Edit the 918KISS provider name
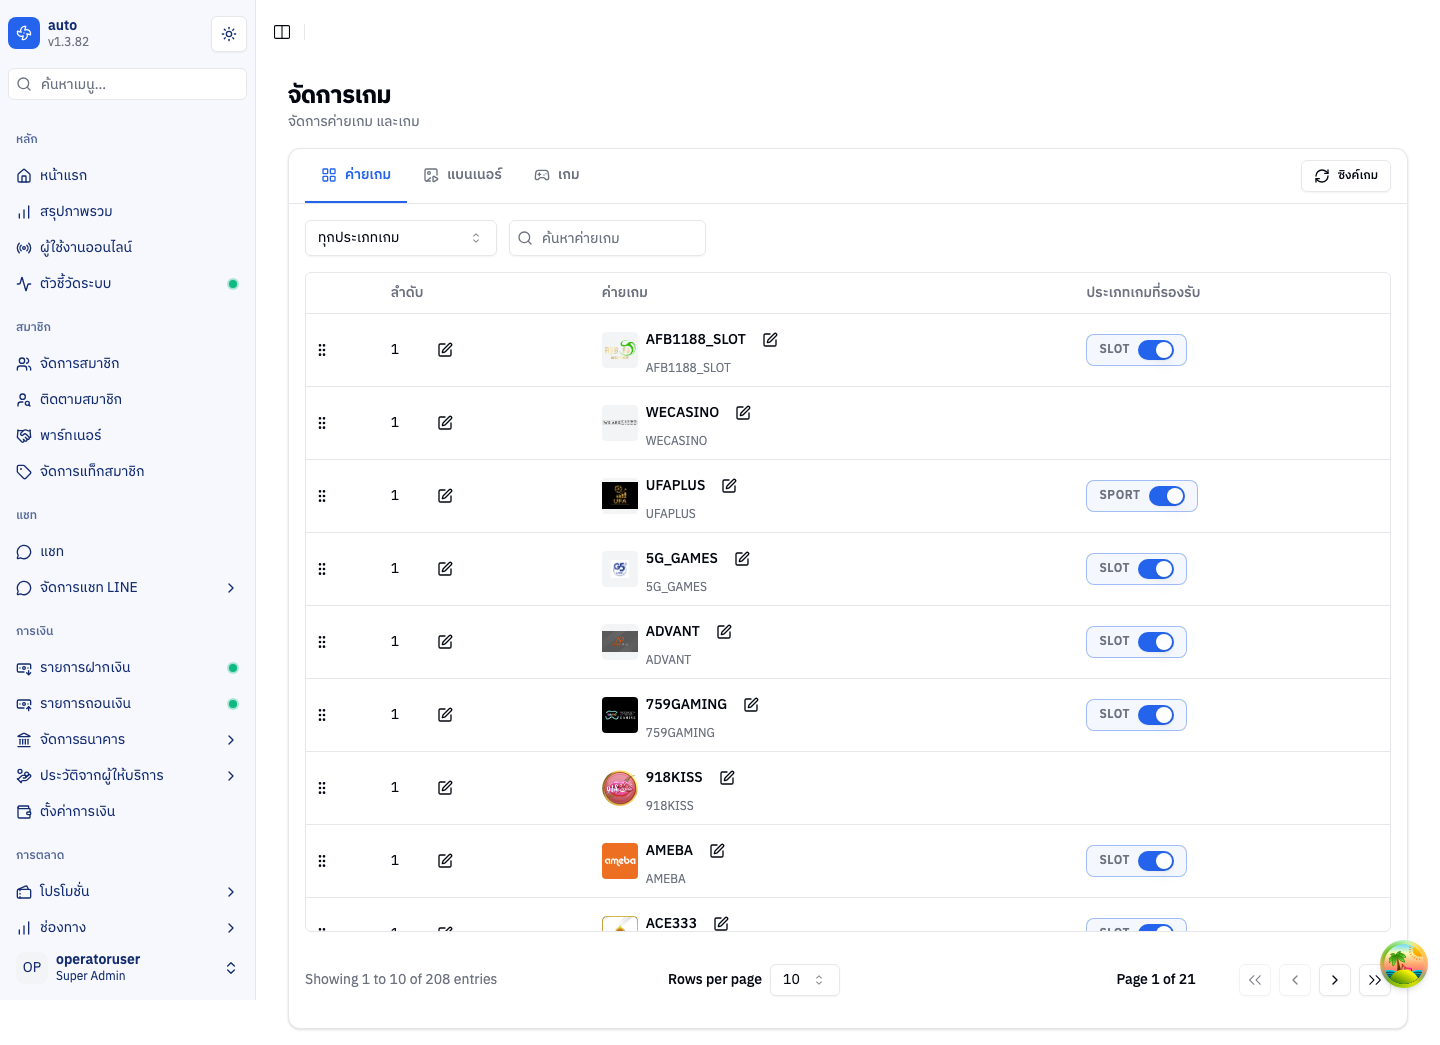Viewport: 1440px width, 1045px height. (727, 778)
